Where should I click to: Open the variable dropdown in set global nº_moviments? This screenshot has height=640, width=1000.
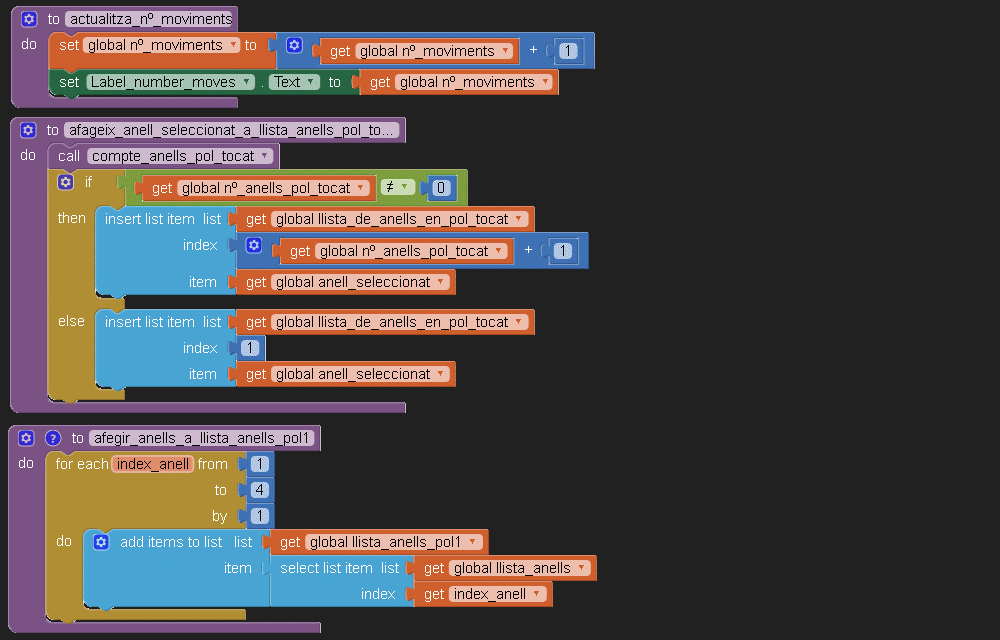pos(233,45)
